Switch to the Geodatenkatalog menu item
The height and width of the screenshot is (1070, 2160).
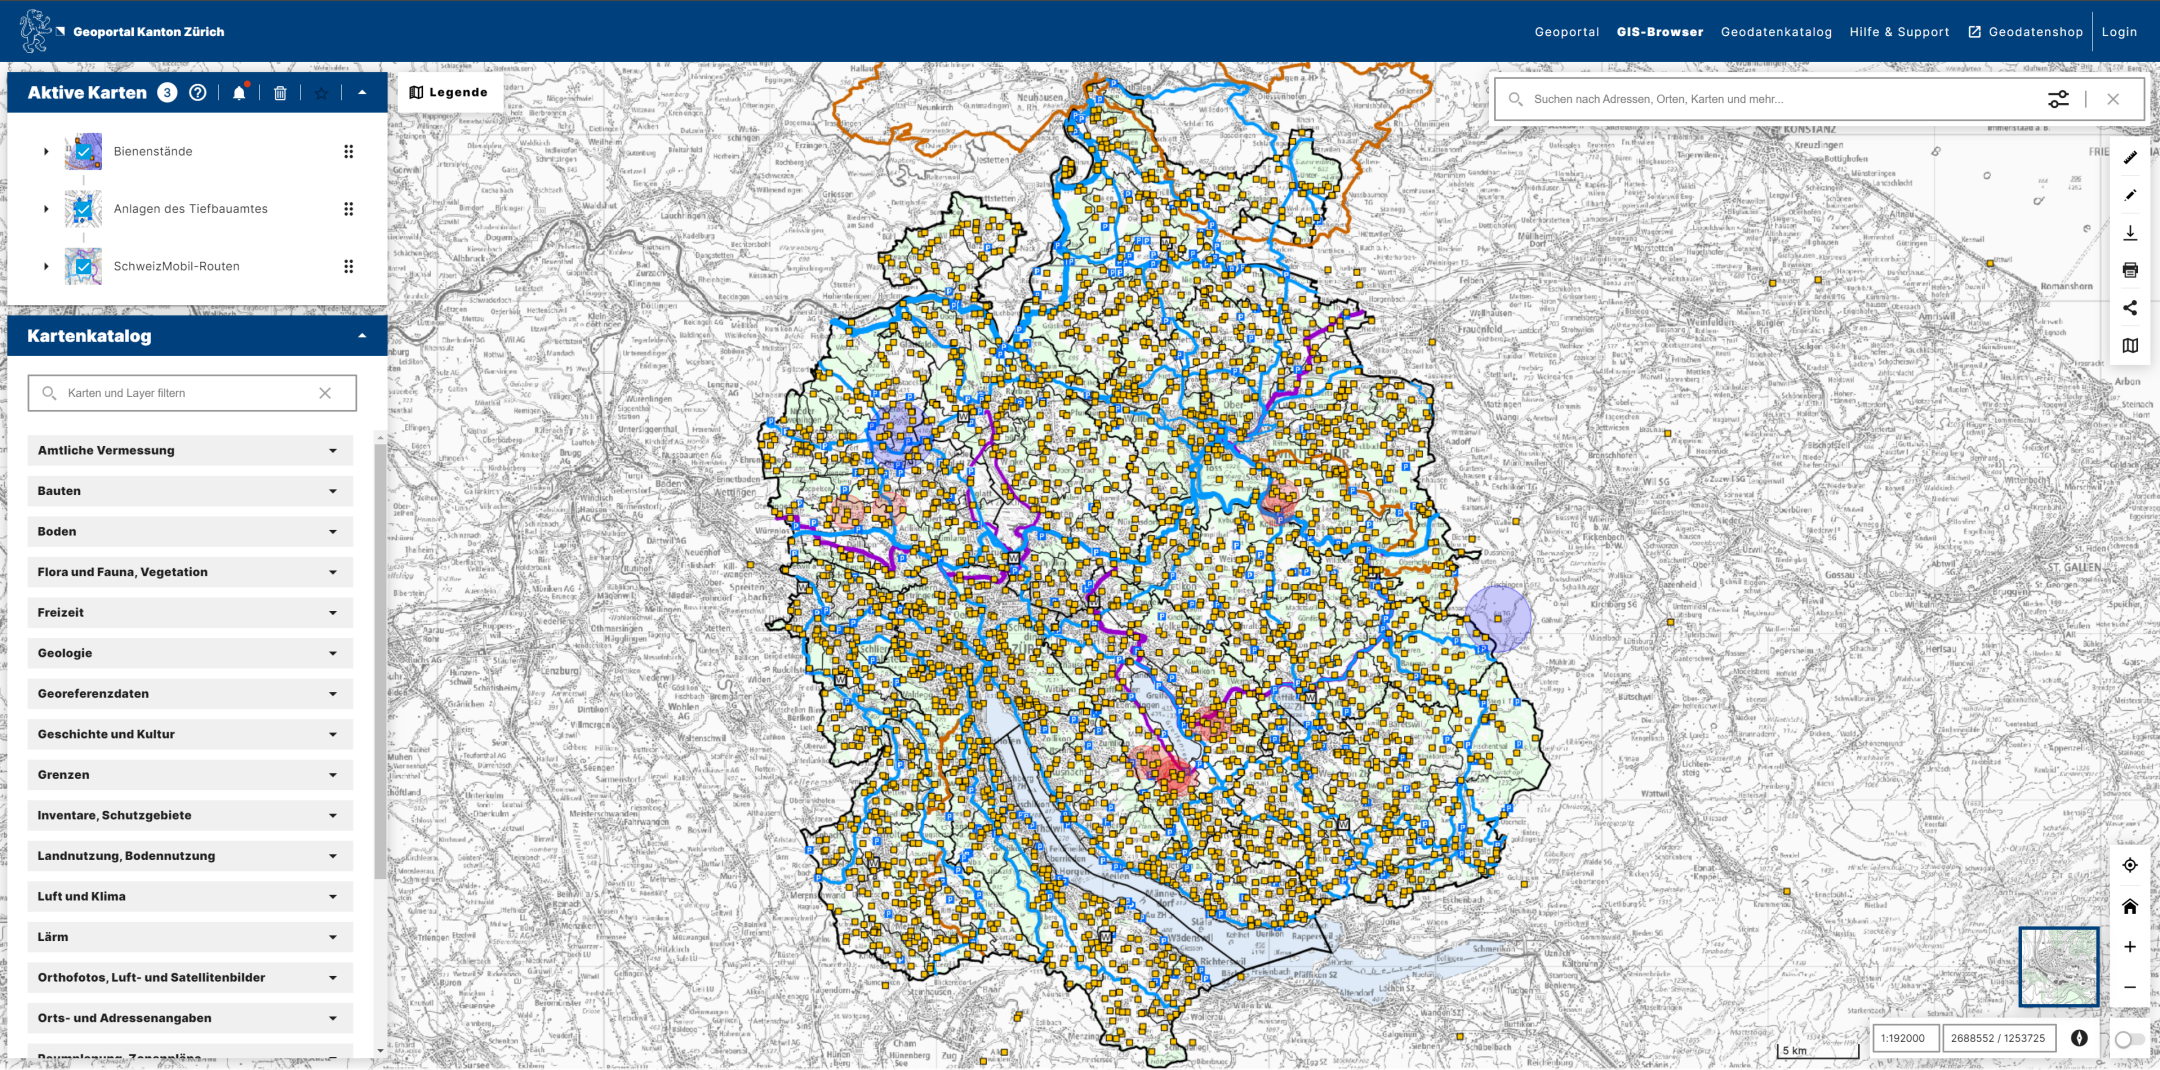pyautogui.click(x=1777, y=31)
